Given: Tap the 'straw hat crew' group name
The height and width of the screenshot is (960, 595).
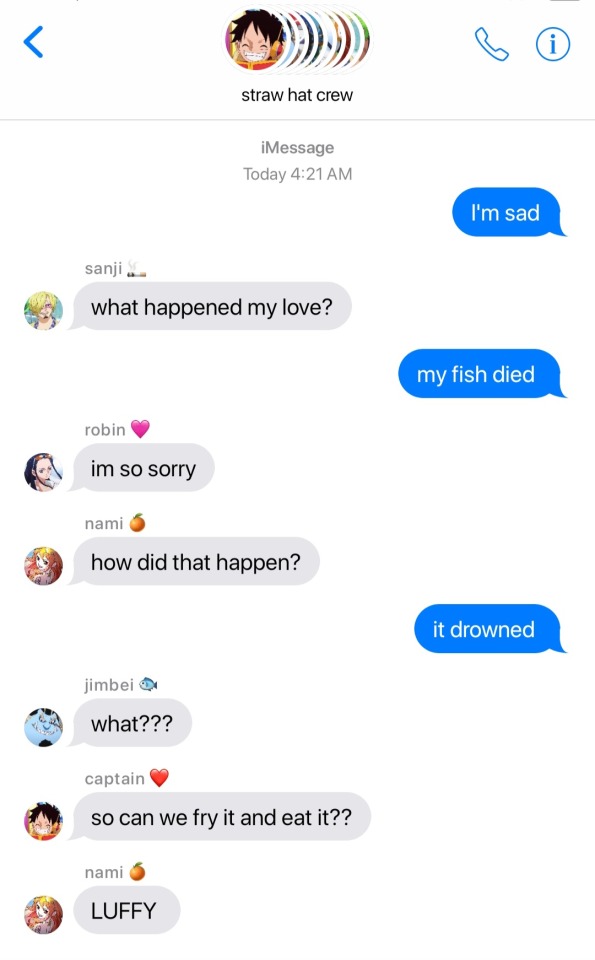Looking at the screenshot, I should coord(297,95).
